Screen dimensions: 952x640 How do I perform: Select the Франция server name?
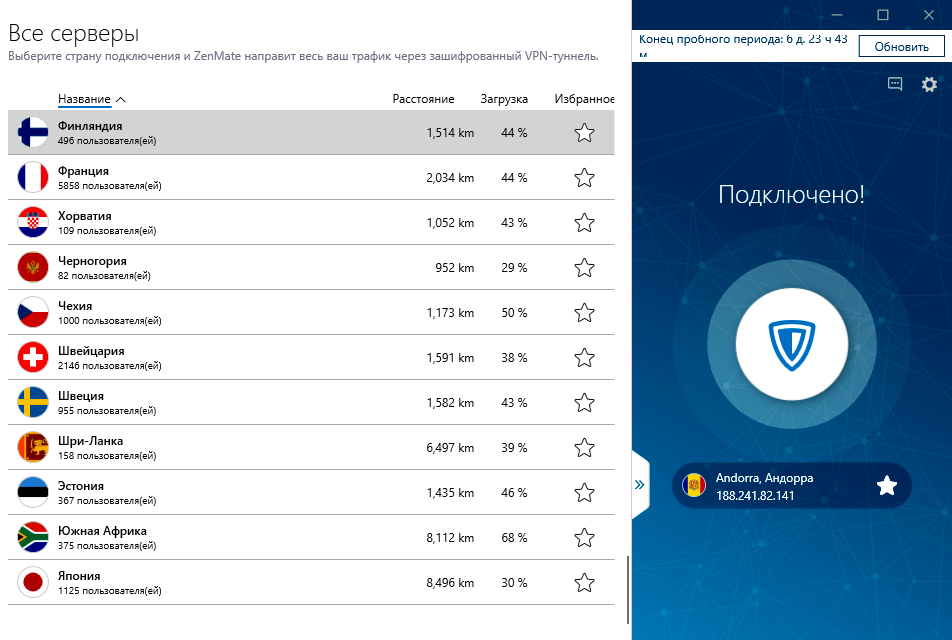(83, 171)
